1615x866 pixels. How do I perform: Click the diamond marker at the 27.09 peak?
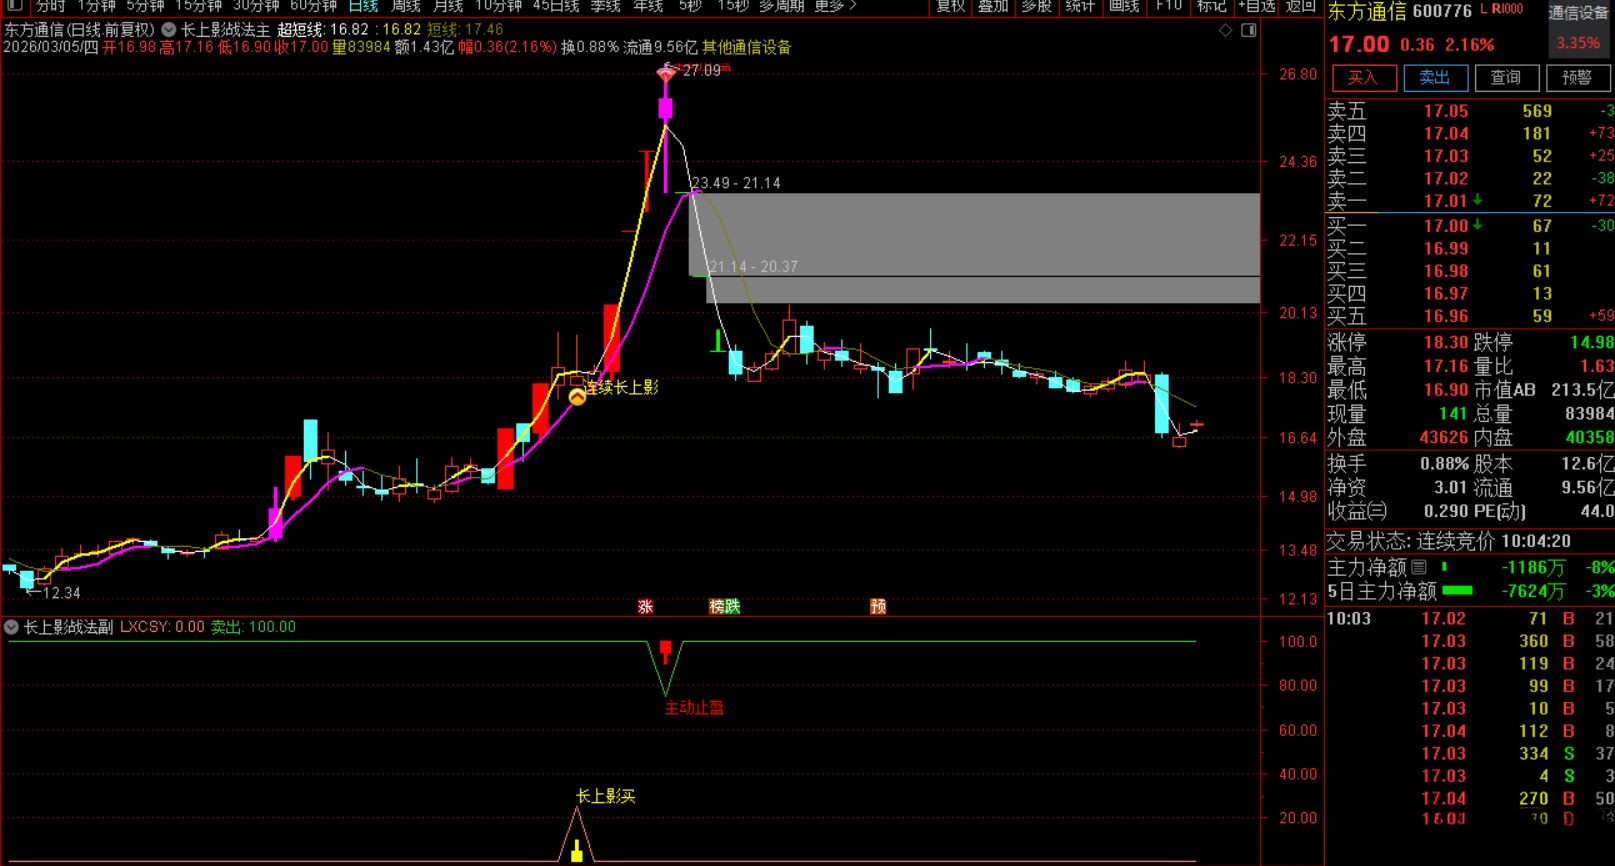[x=666, y=73]
